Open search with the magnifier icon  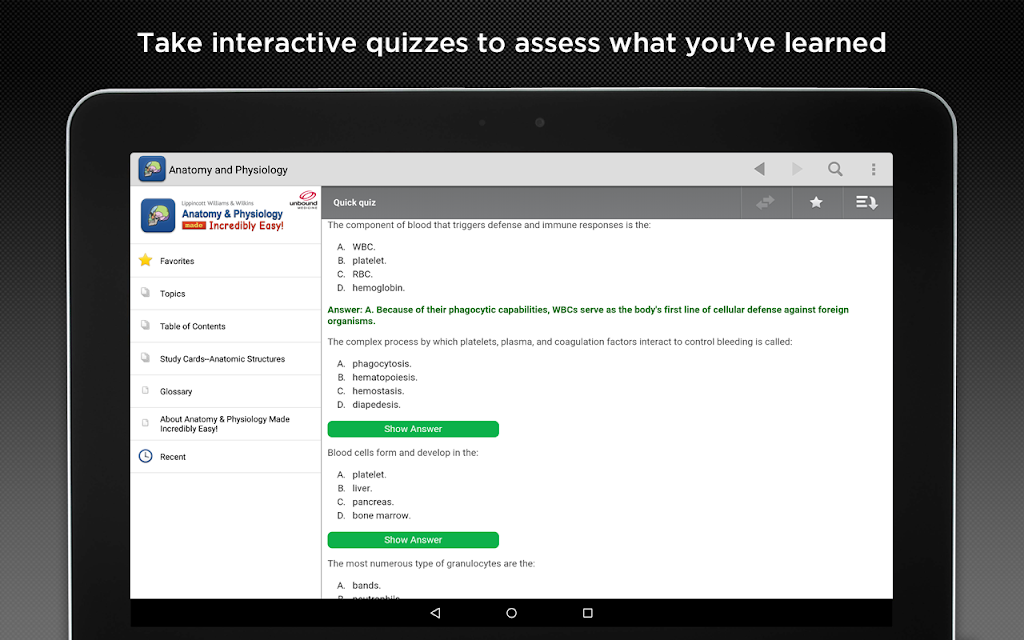[835, 169]
